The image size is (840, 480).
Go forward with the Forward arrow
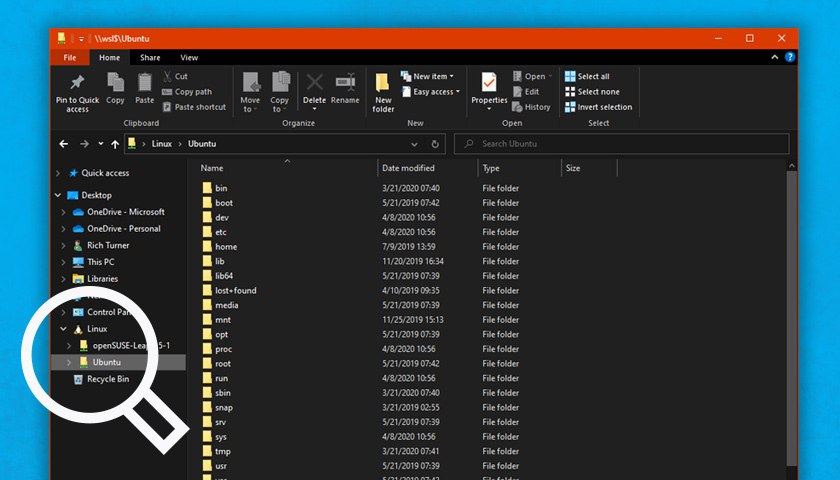[x=84, y=144]
